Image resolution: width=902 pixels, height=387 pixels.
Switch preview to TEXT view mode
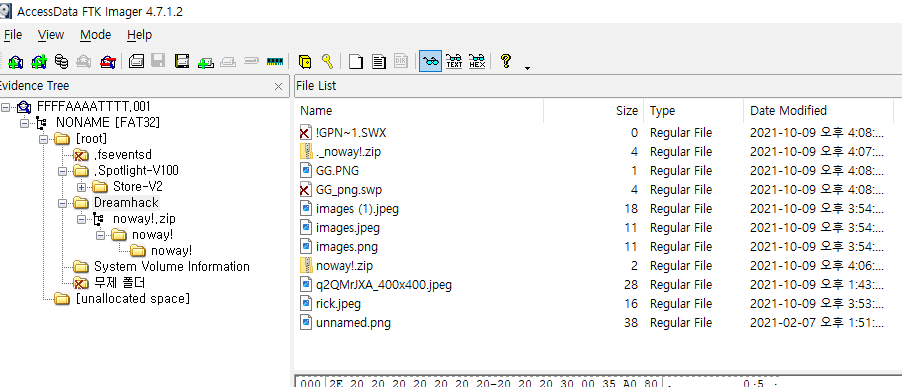454,61
